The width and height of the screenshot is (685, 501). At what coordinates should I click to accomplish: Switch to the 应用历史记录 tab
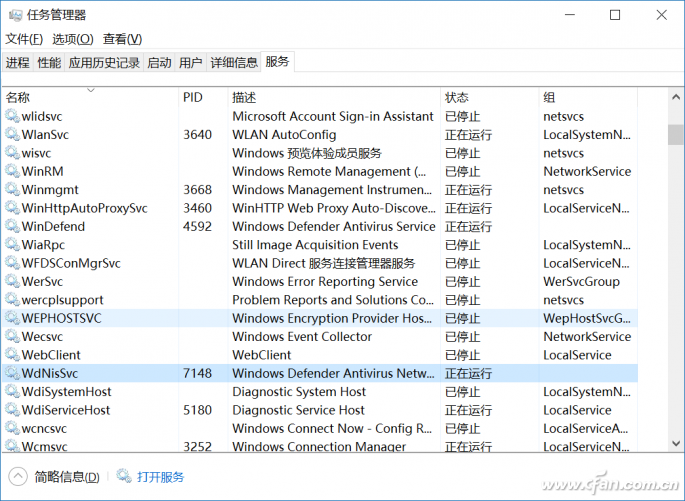coord(104,62)
